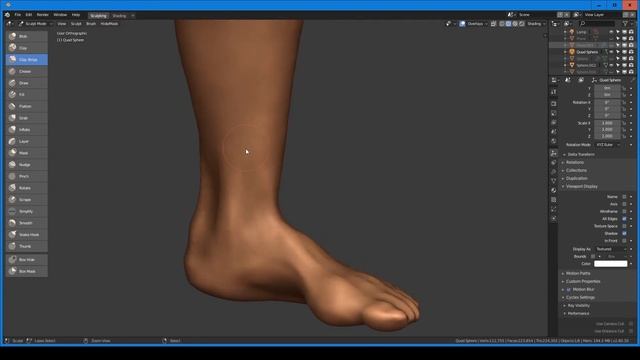Select the Box Hide tool
Image resolution: width=640 pixels, height=360 pixels.
click(x=27, y=260)
